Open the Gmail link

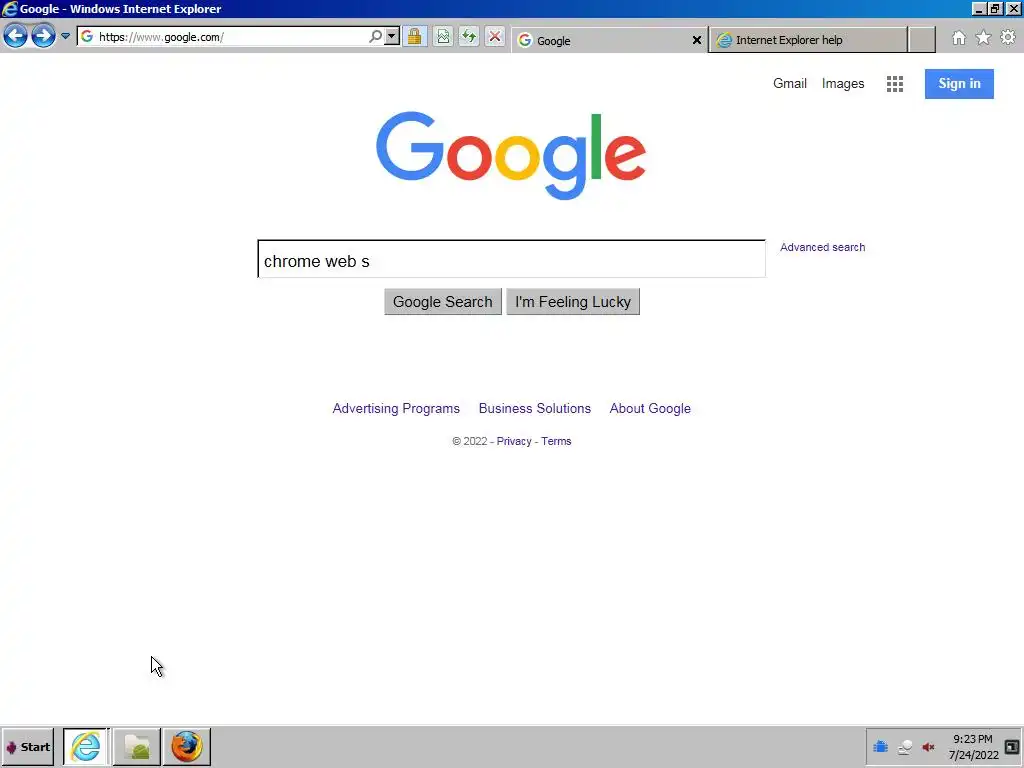(x=790, y=84)
